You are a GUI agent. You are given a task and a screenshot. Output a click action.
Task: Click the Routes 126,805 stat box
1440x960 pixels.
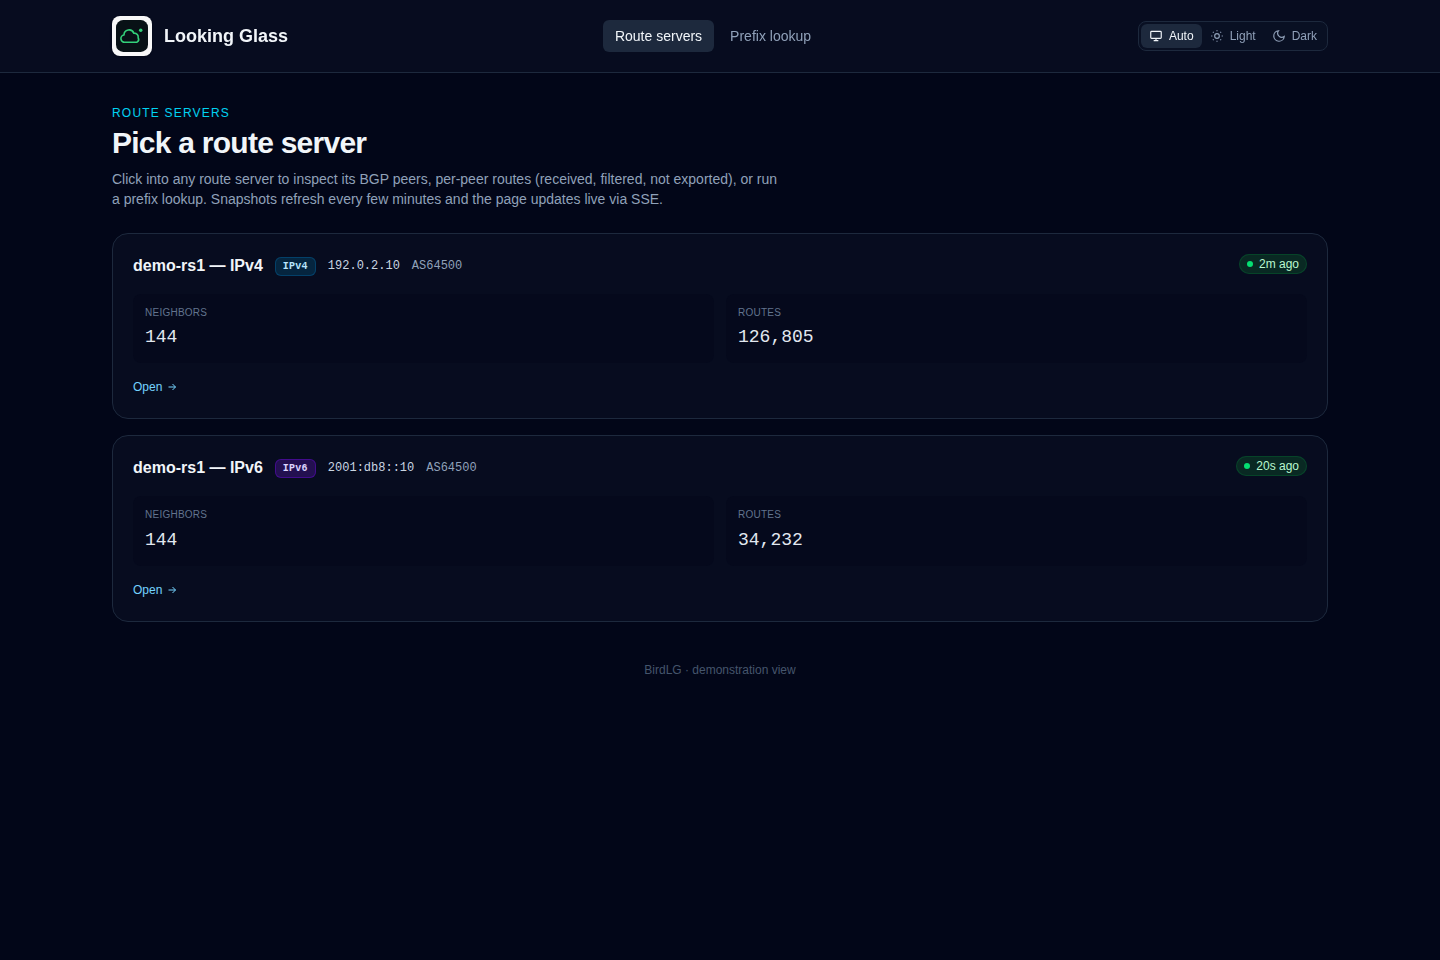(1016, 327)
